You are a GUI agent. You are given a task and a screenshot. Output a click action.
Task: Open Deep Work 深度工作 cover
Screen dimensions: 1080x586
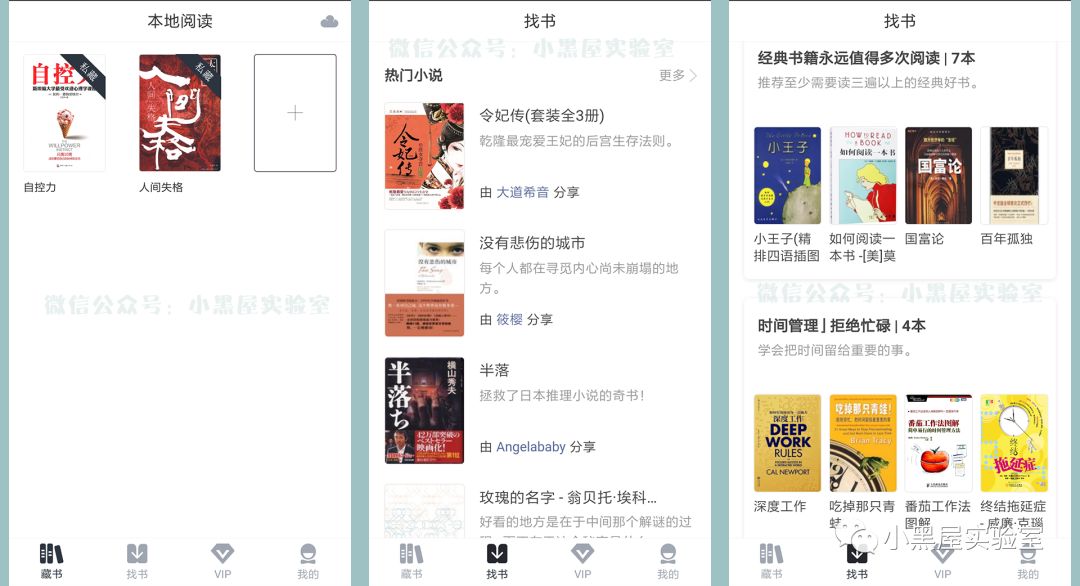coord(787,443)
